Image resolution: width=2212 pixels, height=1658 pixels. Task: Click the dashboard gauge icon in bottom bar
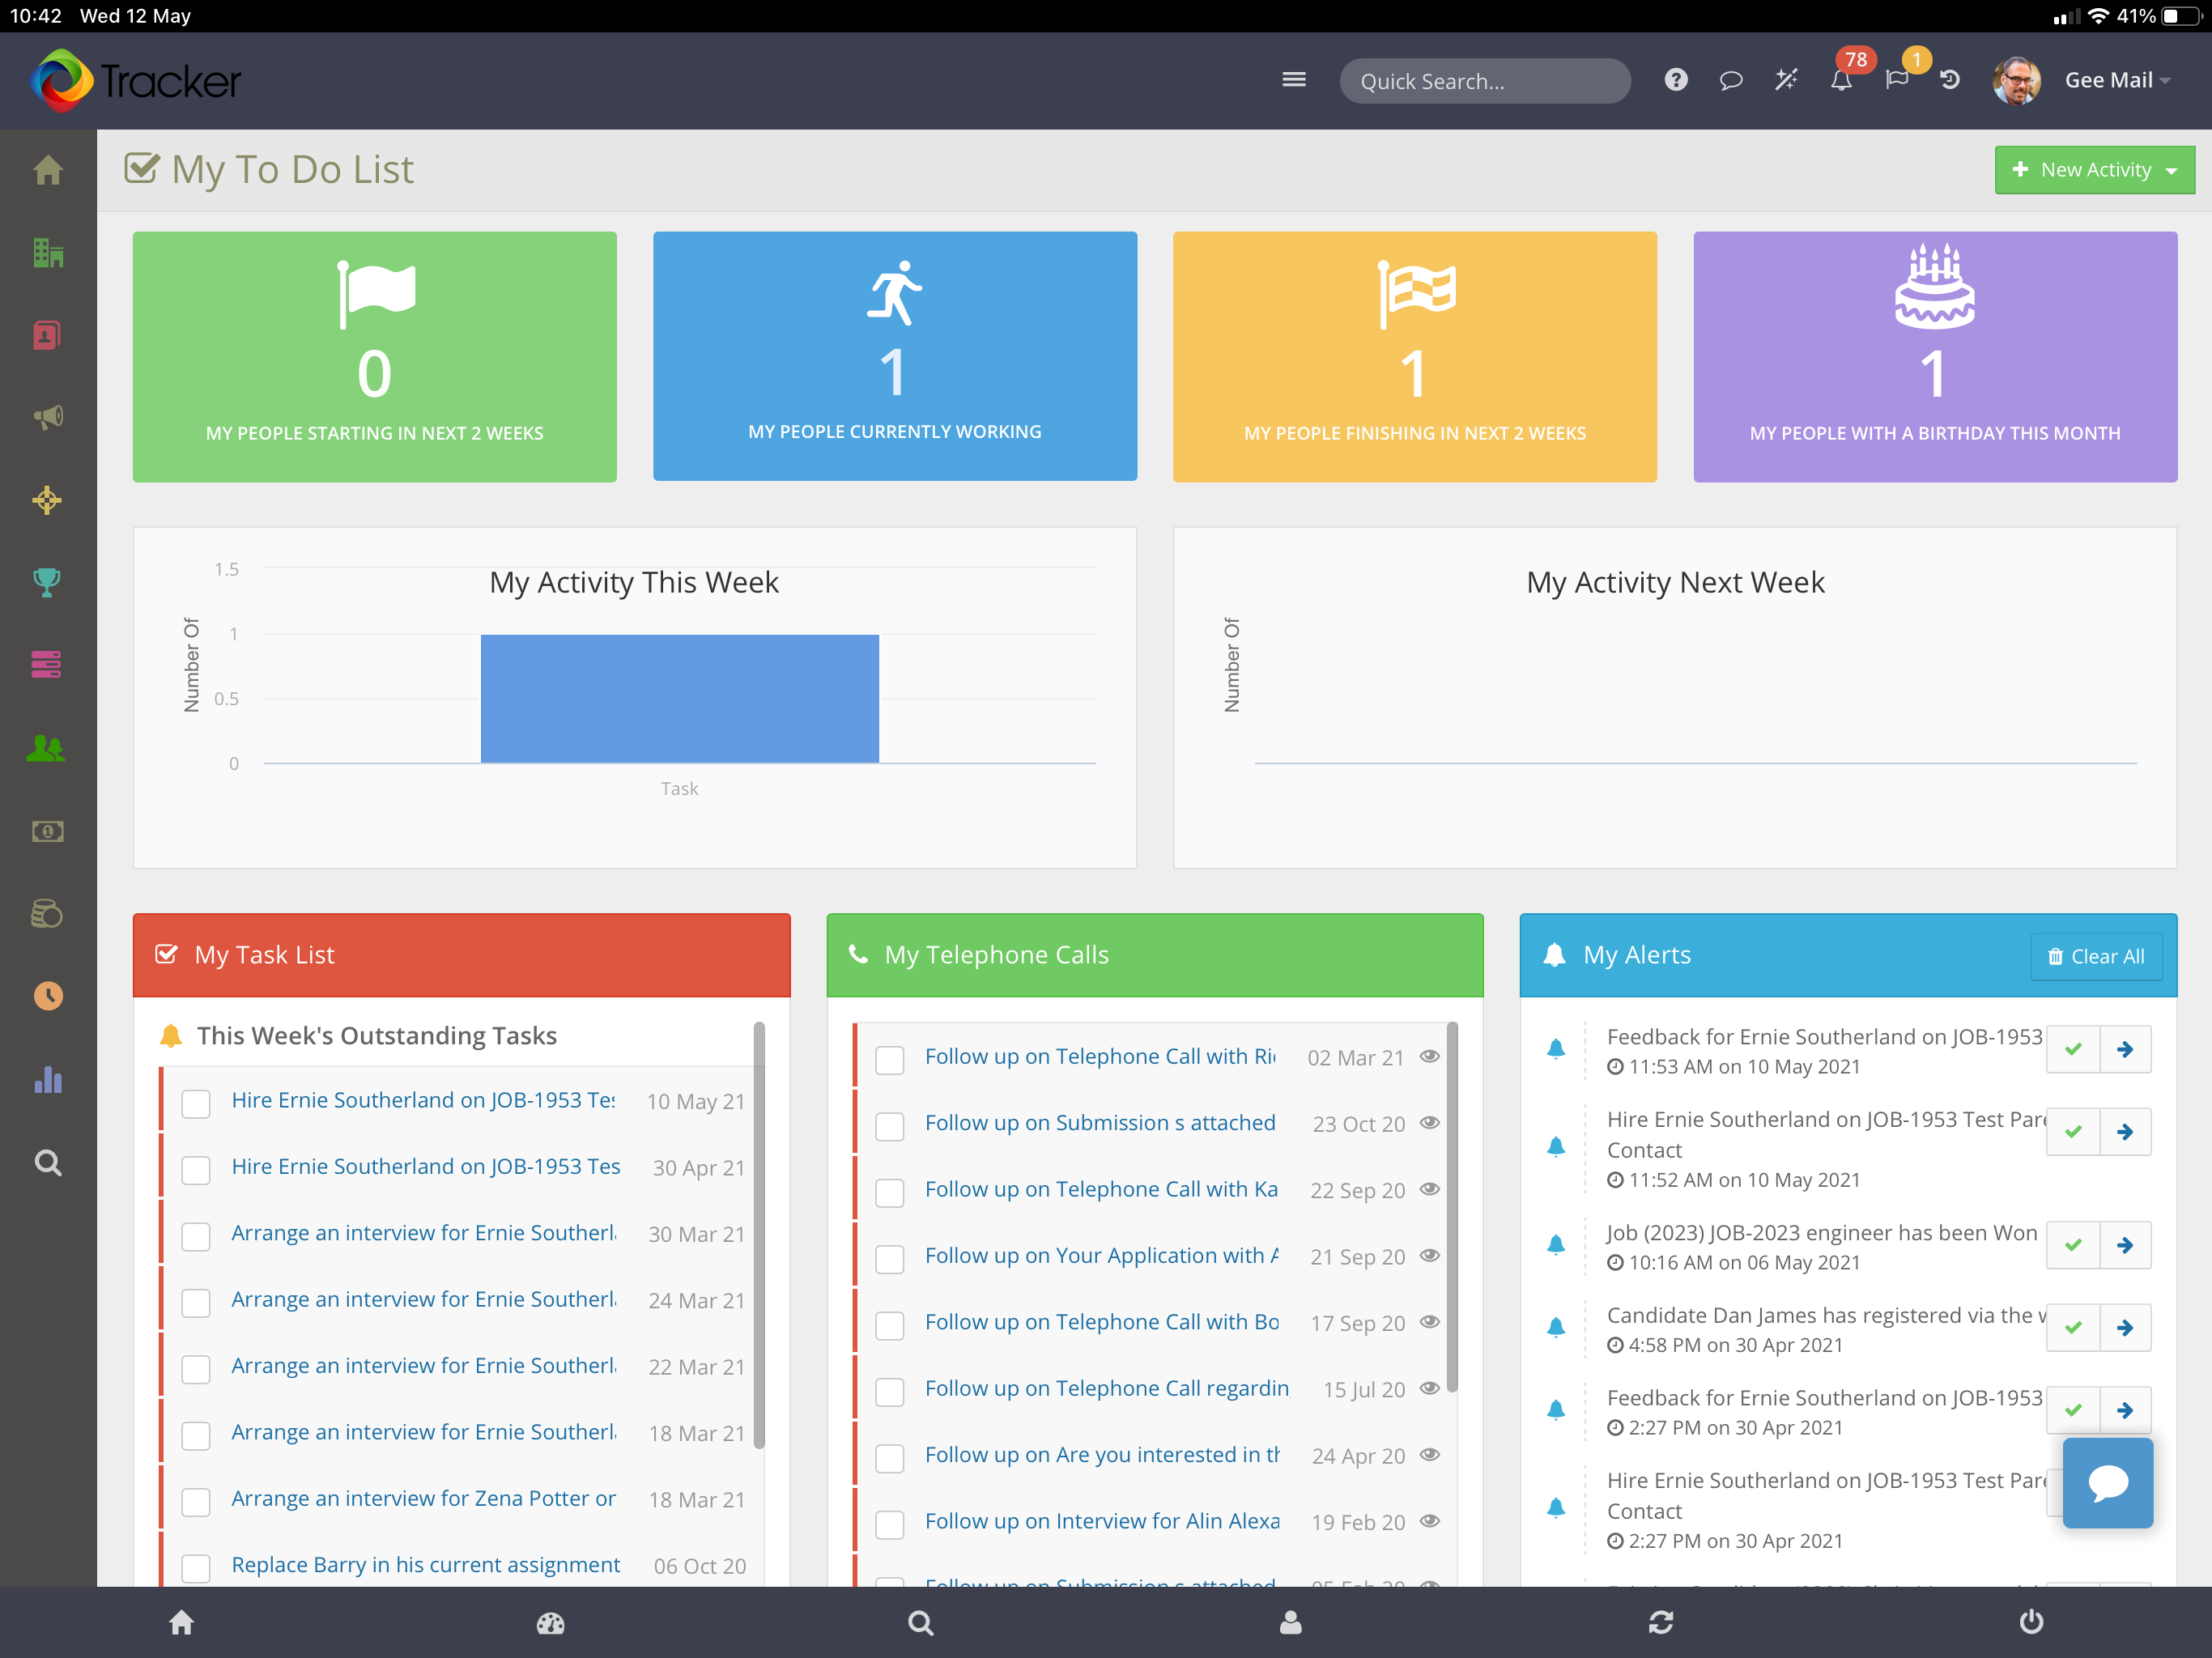pos(550,1622)
